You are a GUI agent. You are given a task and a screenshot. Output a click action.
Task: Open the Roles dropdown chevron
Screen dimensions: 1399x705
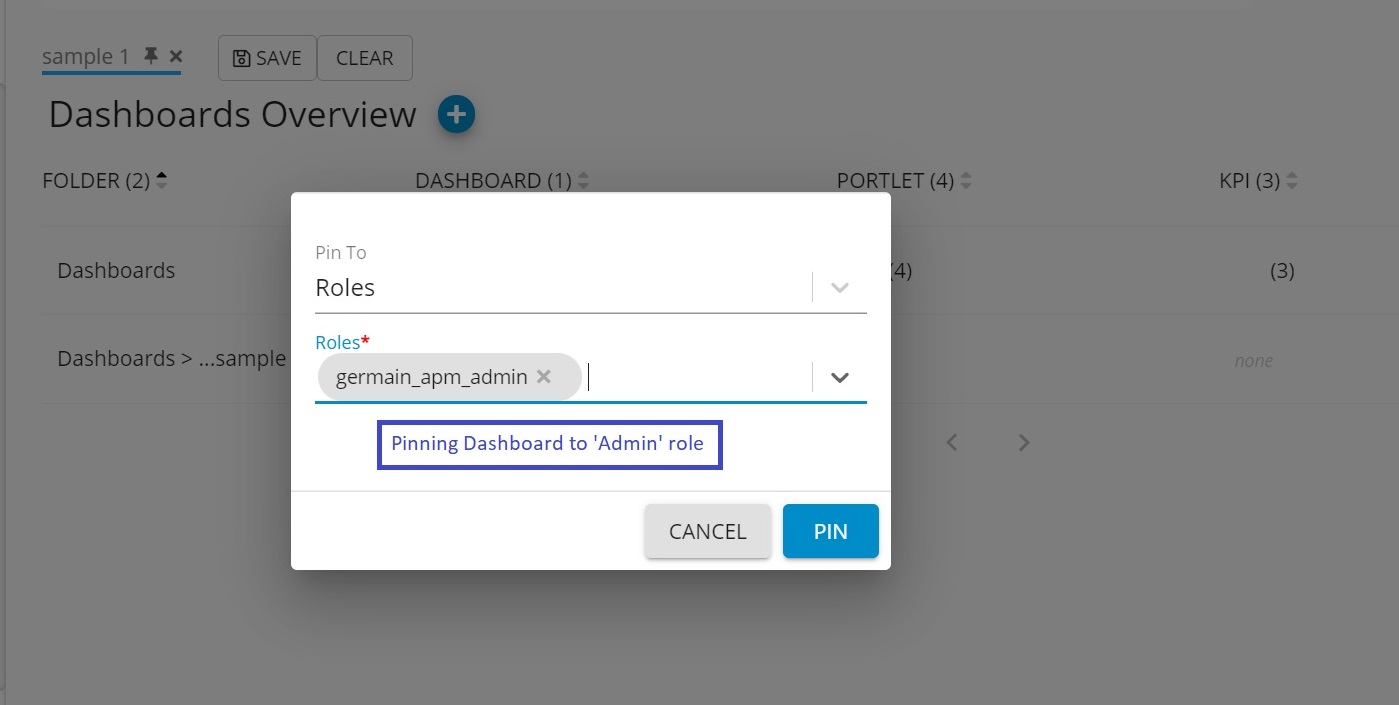pyautogui.click(x=840, y=377)
